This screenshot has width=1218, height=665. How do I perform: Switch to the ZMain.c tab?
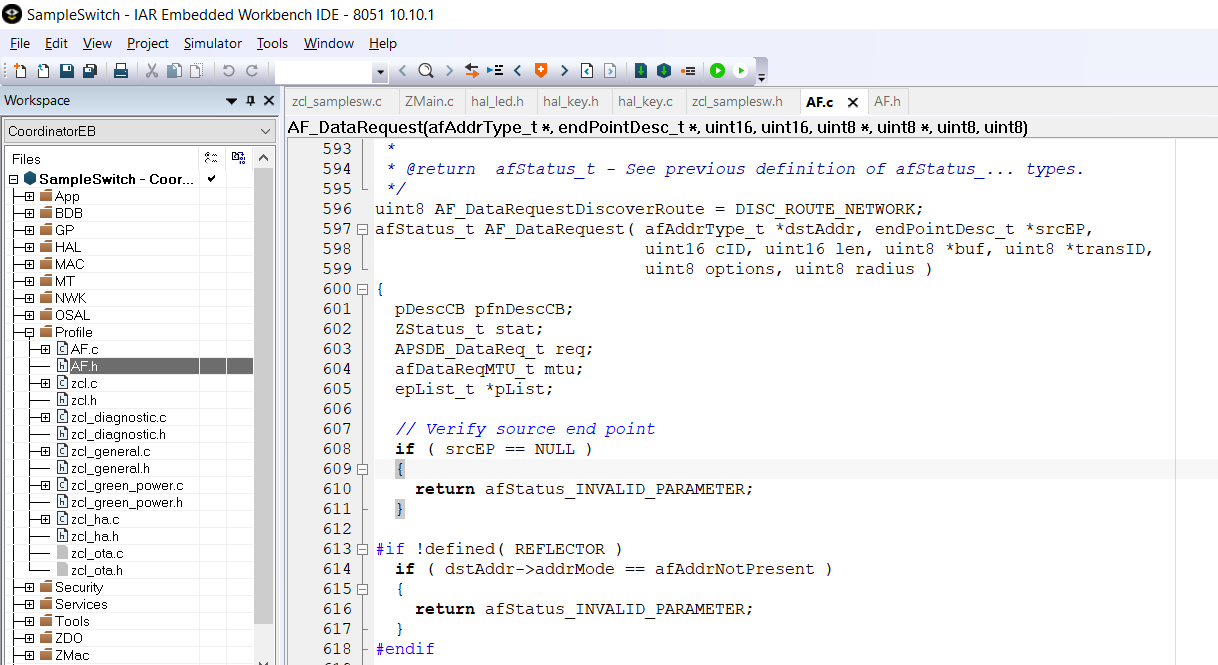[x=429, y=101]
